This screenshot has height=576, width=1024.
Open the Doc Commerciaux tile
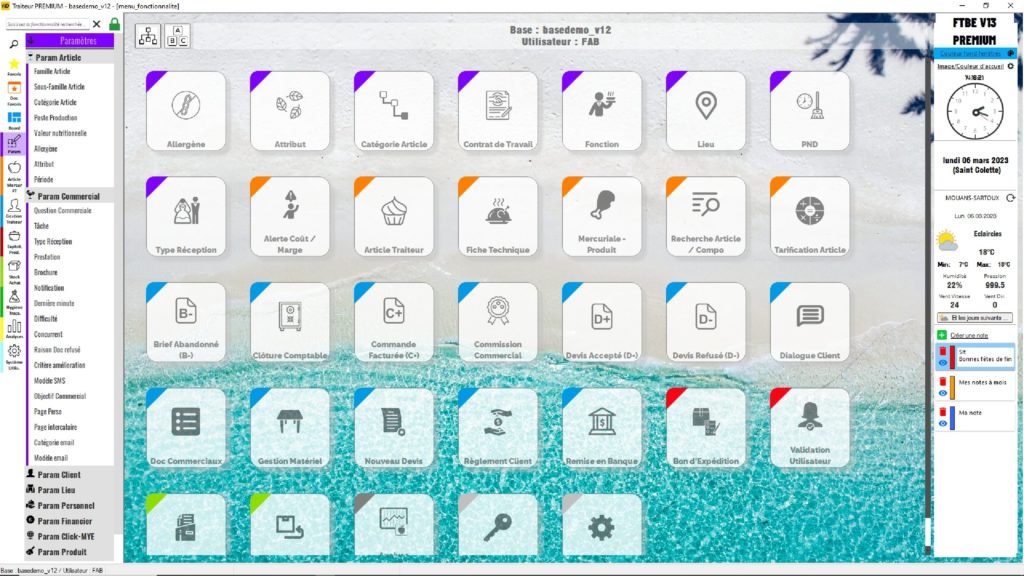click(186, 428)
